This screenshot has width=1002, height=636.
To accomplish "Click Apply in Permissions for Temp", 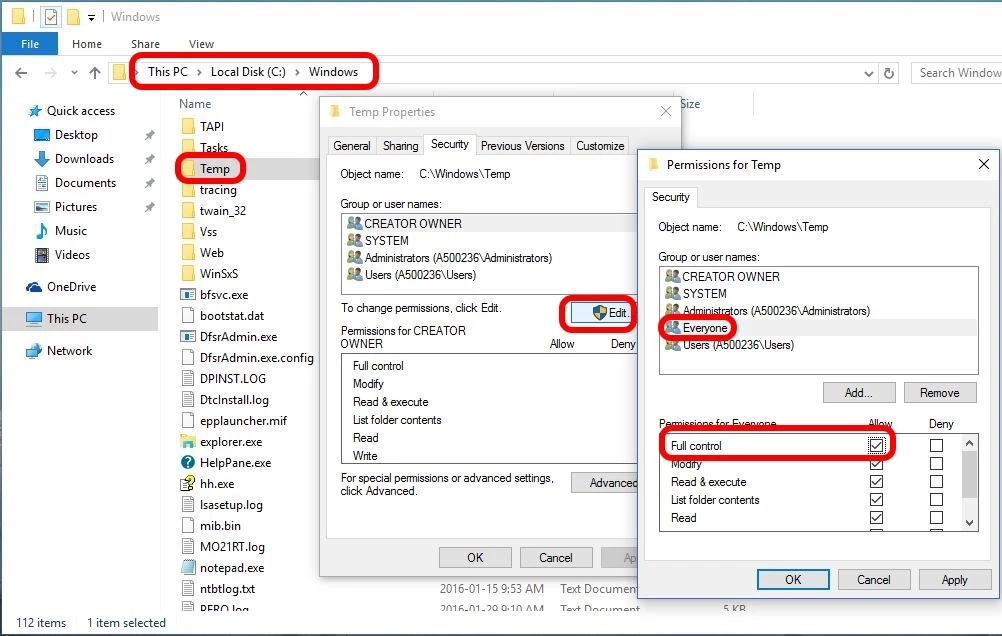I will [954, 580].
